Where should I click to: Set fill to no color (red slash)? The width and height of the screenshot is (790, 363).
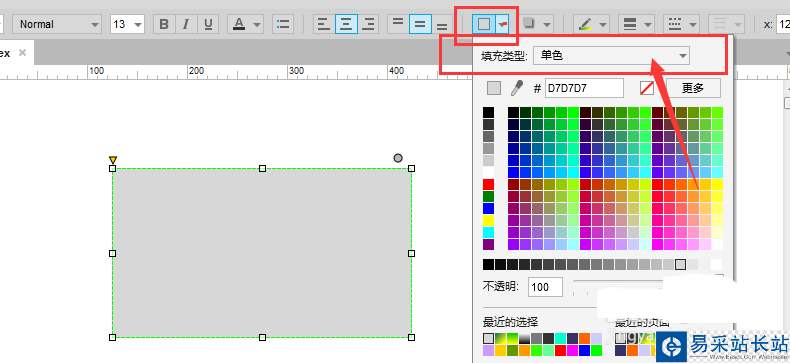click(x=647, y=88)
